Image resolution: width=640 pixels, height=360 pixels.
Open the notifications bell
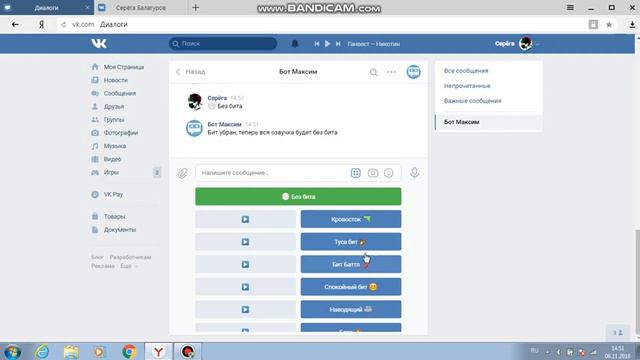(x=295, y=44)
